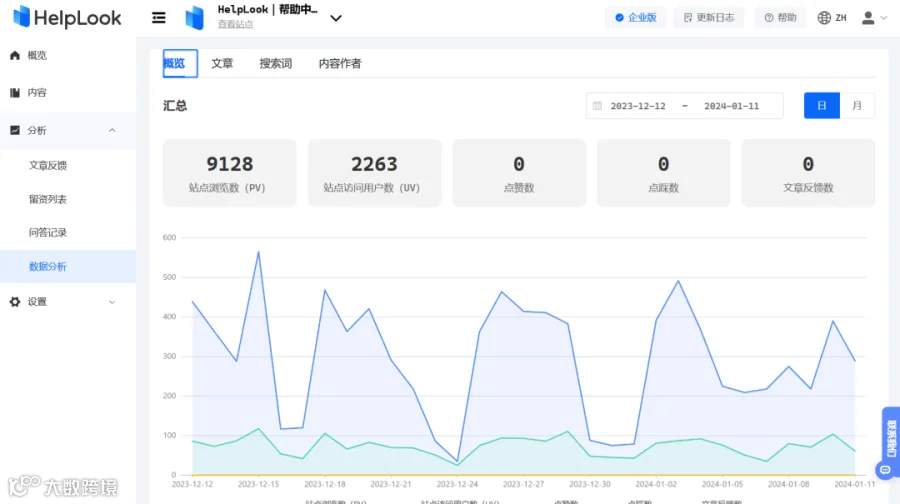Click the start date 2023-12-12 field
Screen dimensions: 900x504
pyautogui.click(x=638, y=106)
